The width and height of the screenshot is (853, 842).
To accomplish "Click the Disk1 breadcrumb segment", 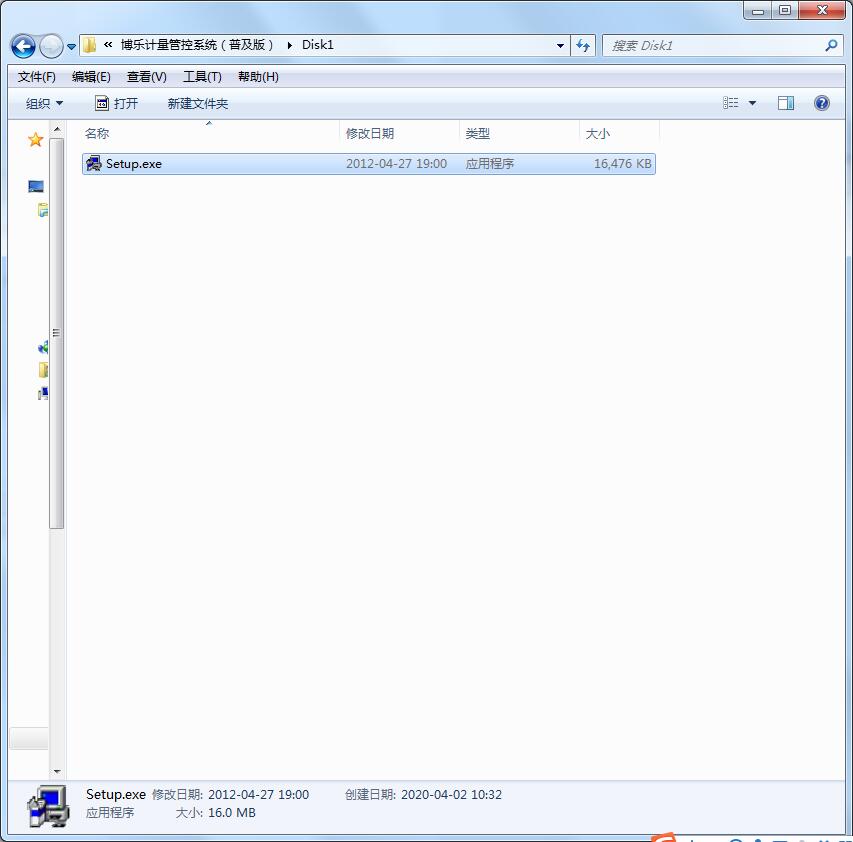I will tap(318, 45).
